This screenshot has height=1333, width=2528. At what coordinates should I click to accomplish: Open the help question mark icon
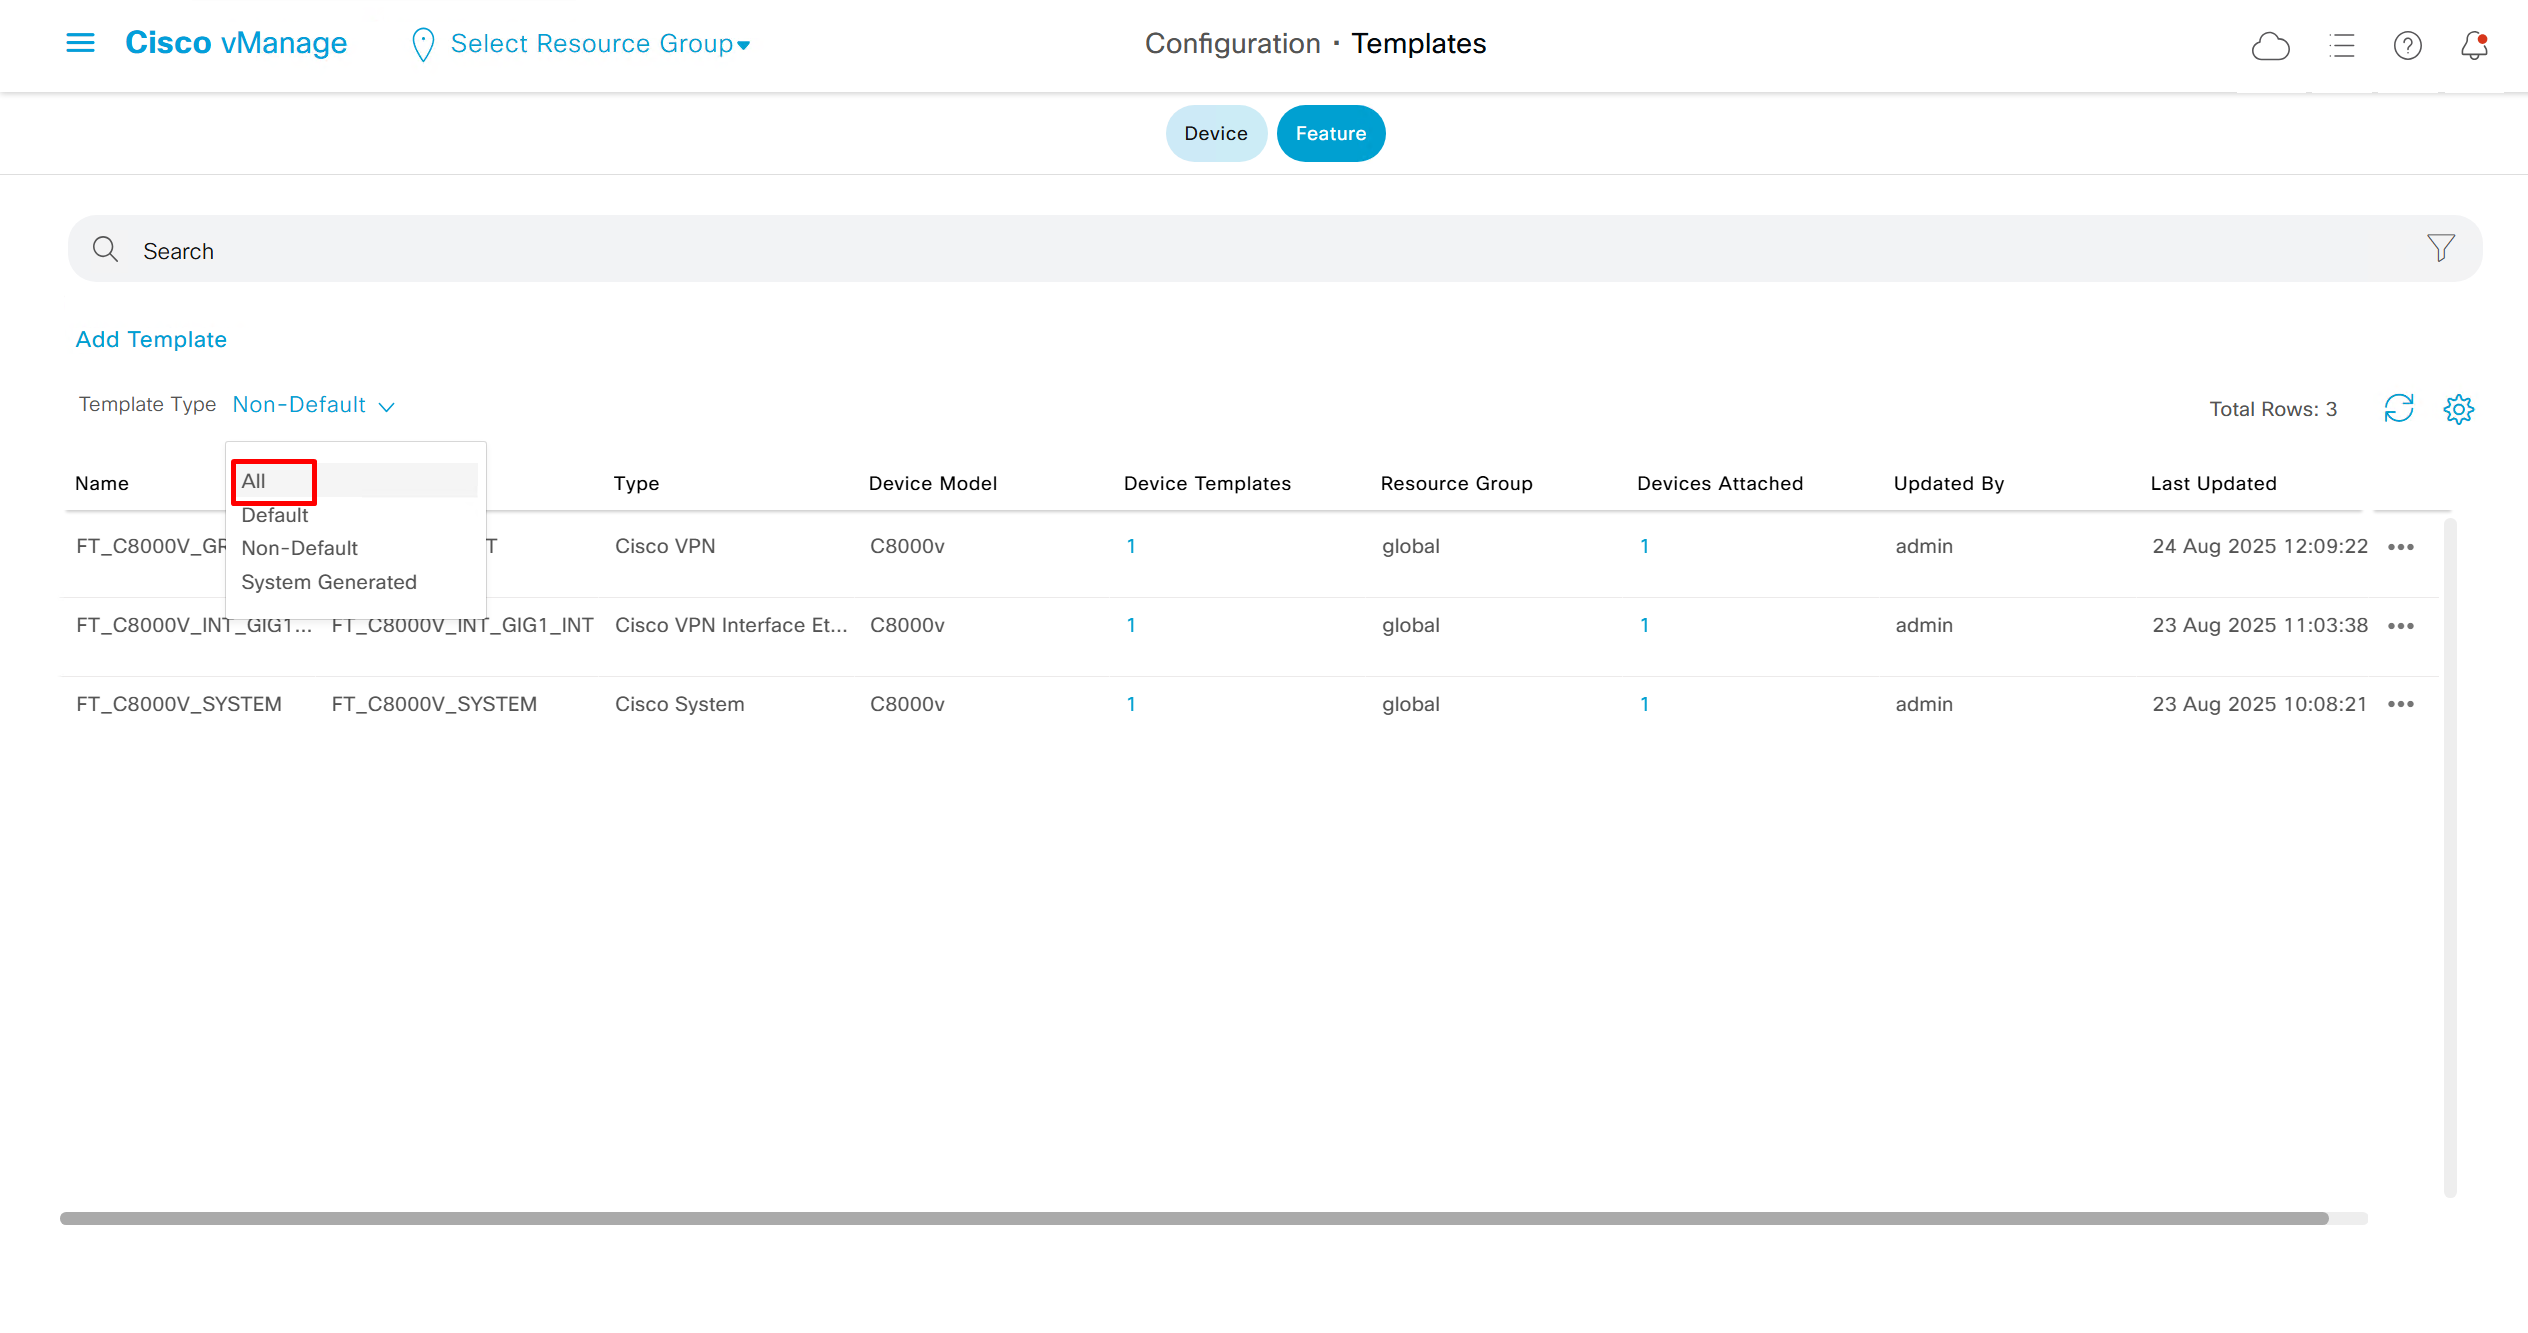[x=2407, y=46]
